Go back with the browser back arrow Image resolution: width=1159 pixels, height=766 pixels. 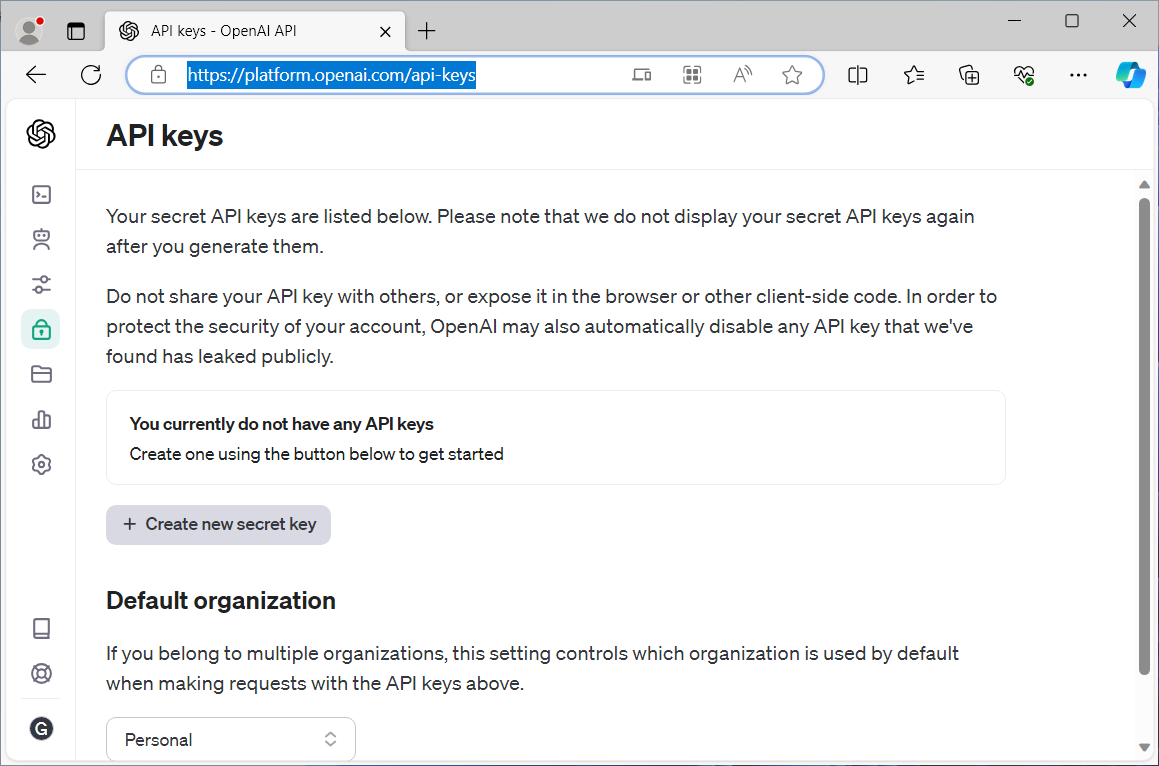click(35, 75)
